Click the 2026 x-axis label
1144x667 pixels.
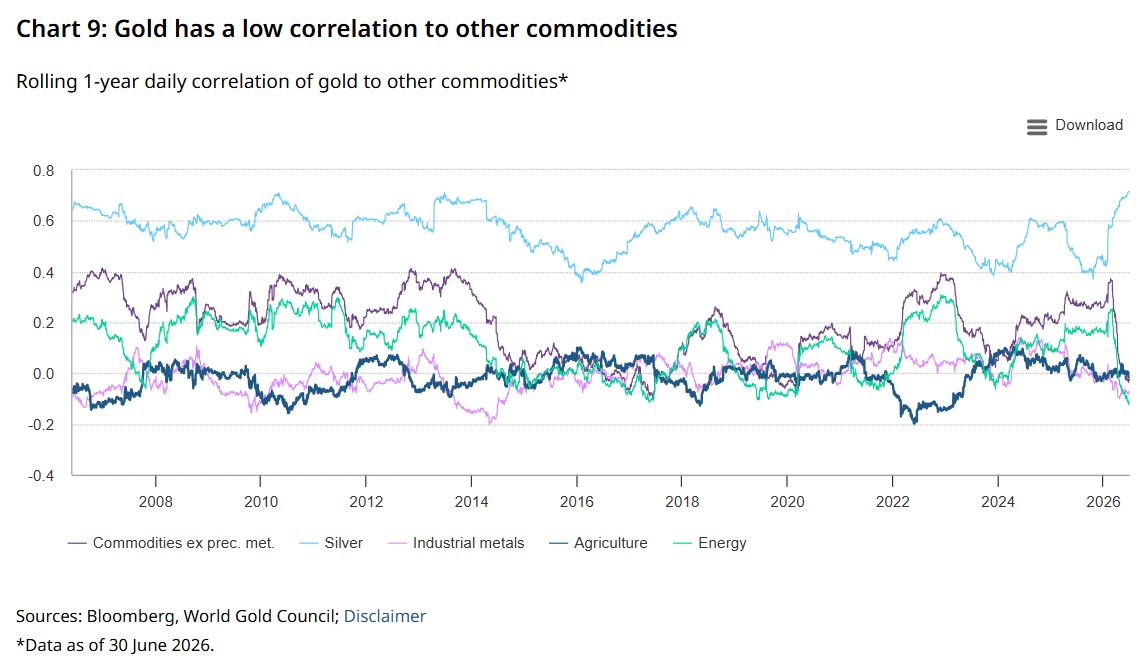[1103, 502]
